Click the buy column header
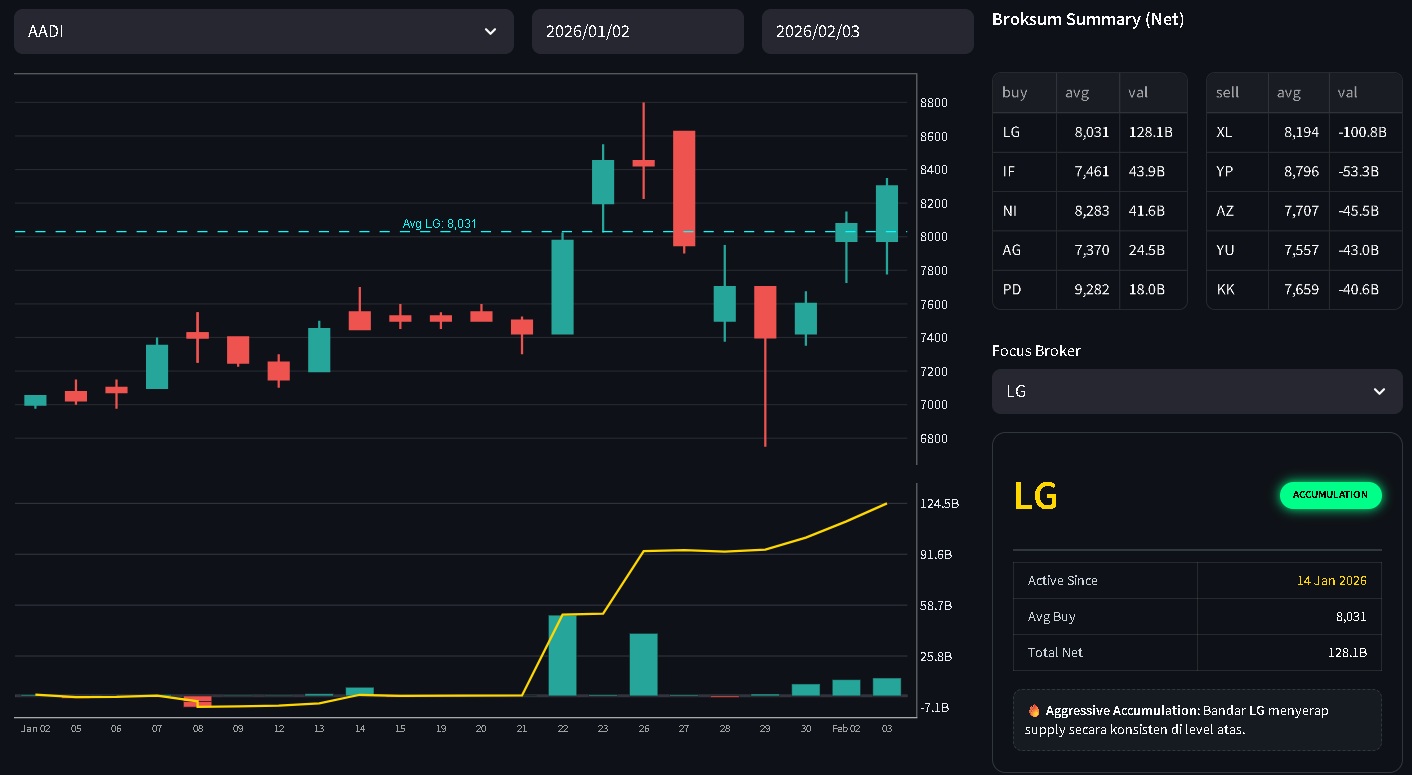Image resolution: width=1412 pixels, height=775 pixels. click(1015, 93)
